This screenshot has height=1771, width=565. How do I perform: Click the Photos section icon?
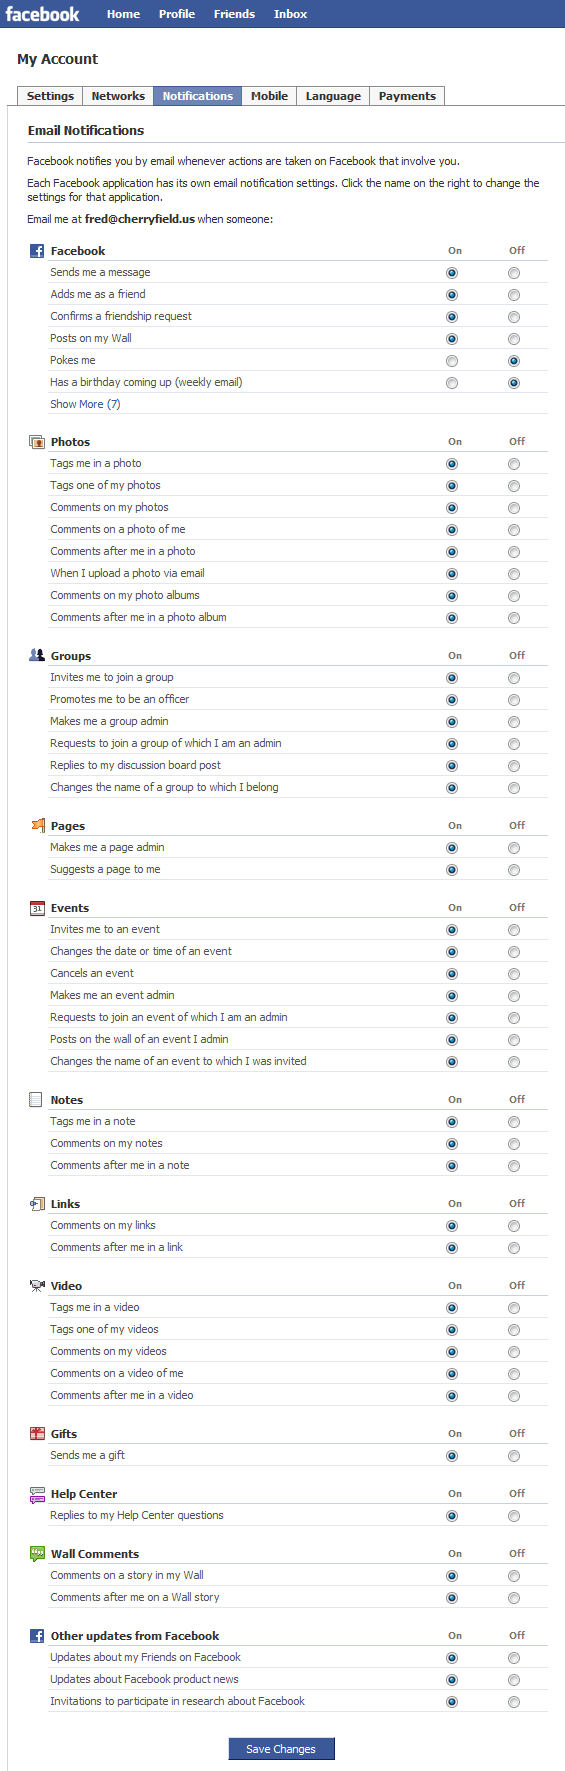(x=37, y=441)
